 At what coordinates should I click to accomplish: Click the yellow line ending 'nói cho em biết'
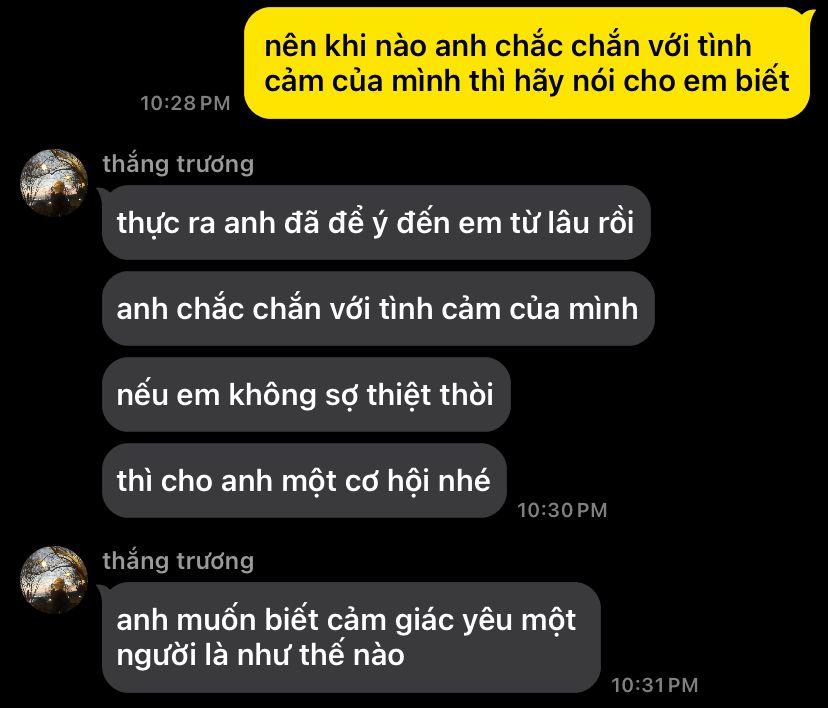click(527, 82)
